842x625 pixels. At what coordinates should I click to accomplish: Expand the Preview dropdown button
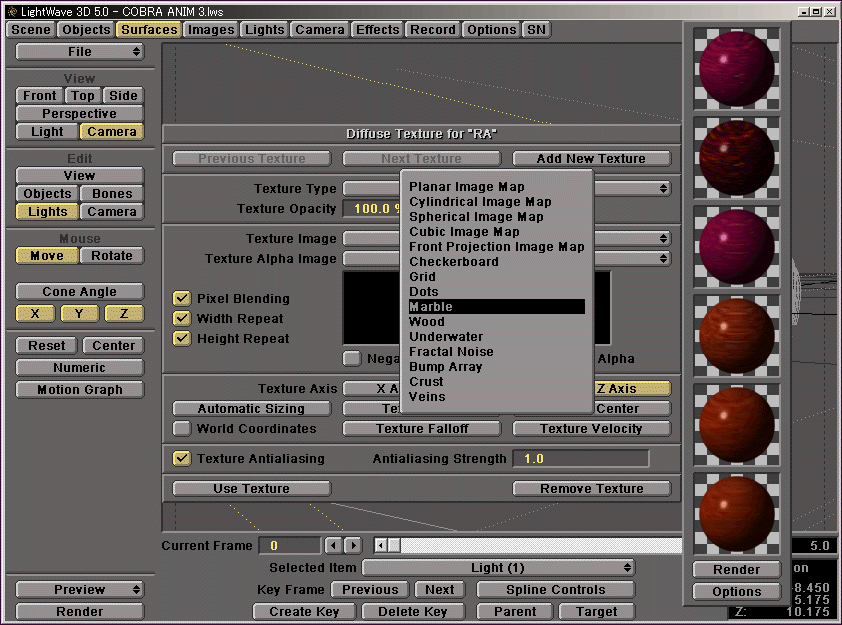(80, 589)
